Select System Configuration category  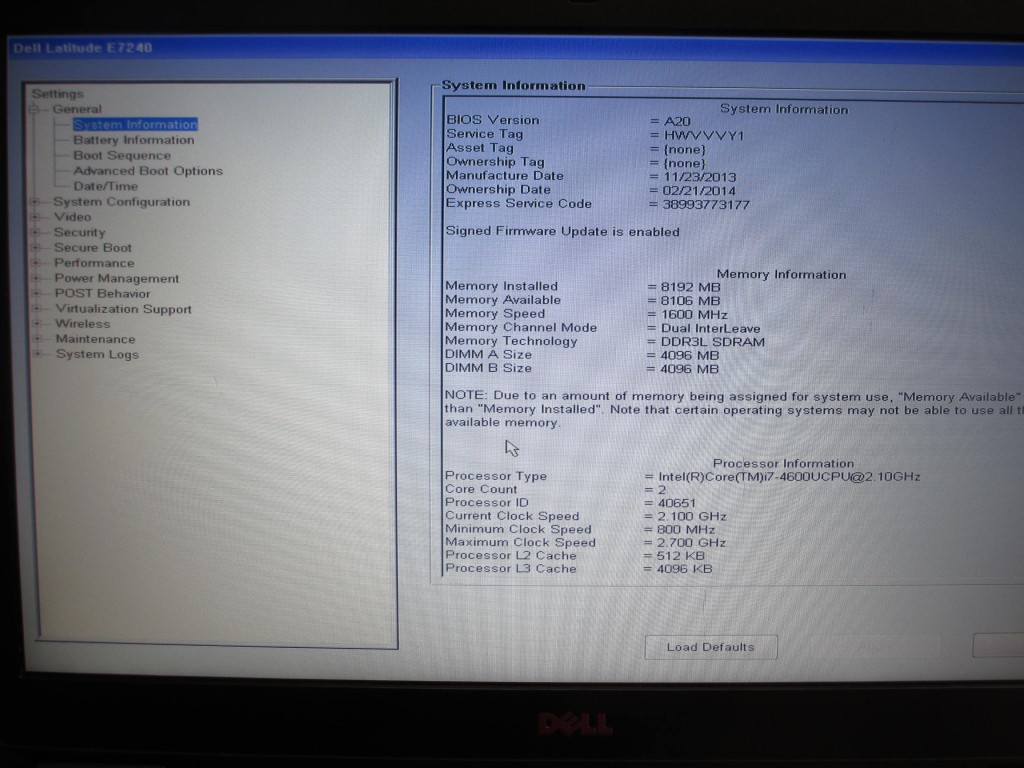click(x=122, y=202)
